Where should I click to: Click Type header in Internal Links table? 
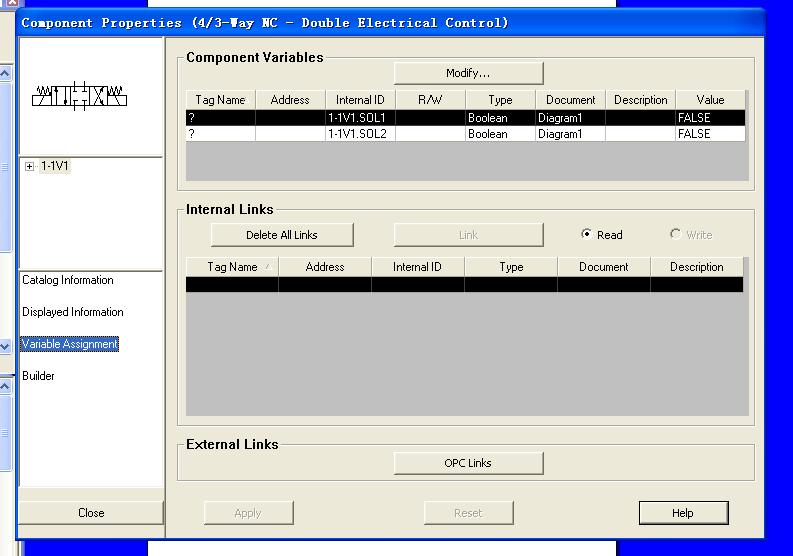511,267
